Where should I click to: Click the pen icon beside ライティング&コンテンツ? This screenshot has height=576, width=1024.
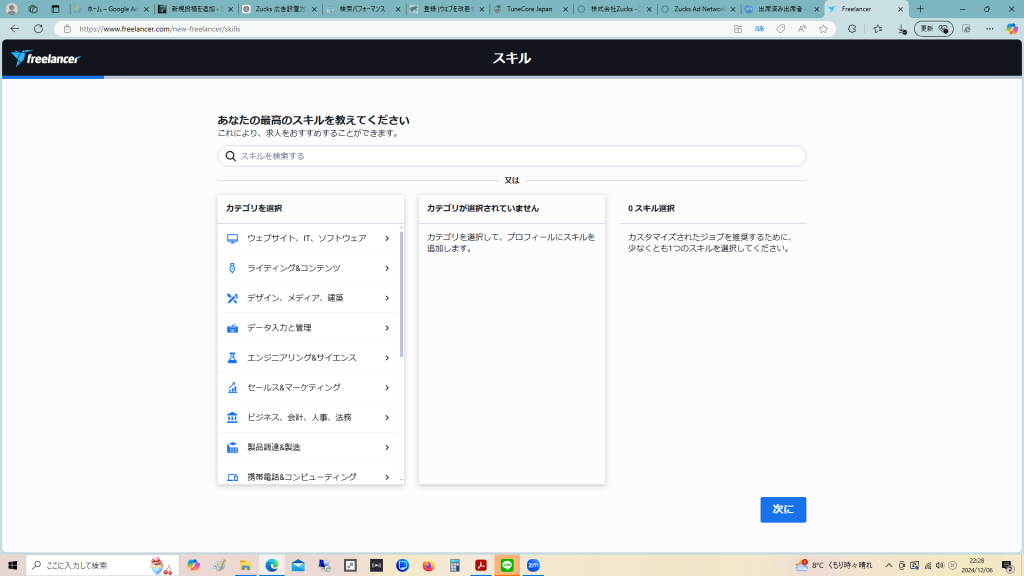232,268
